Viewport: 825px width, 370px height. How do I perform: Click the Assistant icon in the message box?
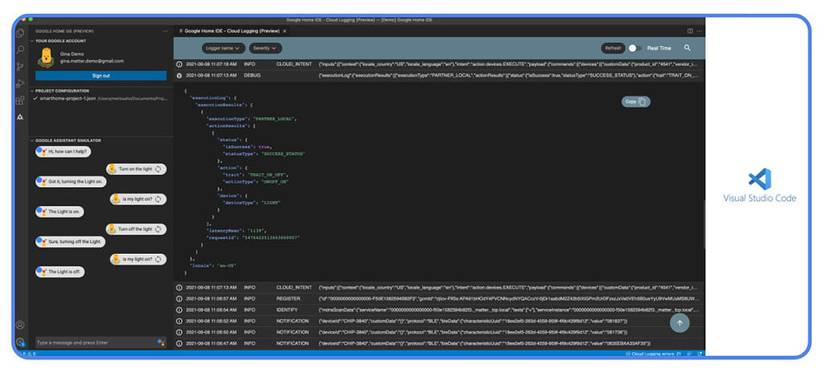tap(161, 342)
